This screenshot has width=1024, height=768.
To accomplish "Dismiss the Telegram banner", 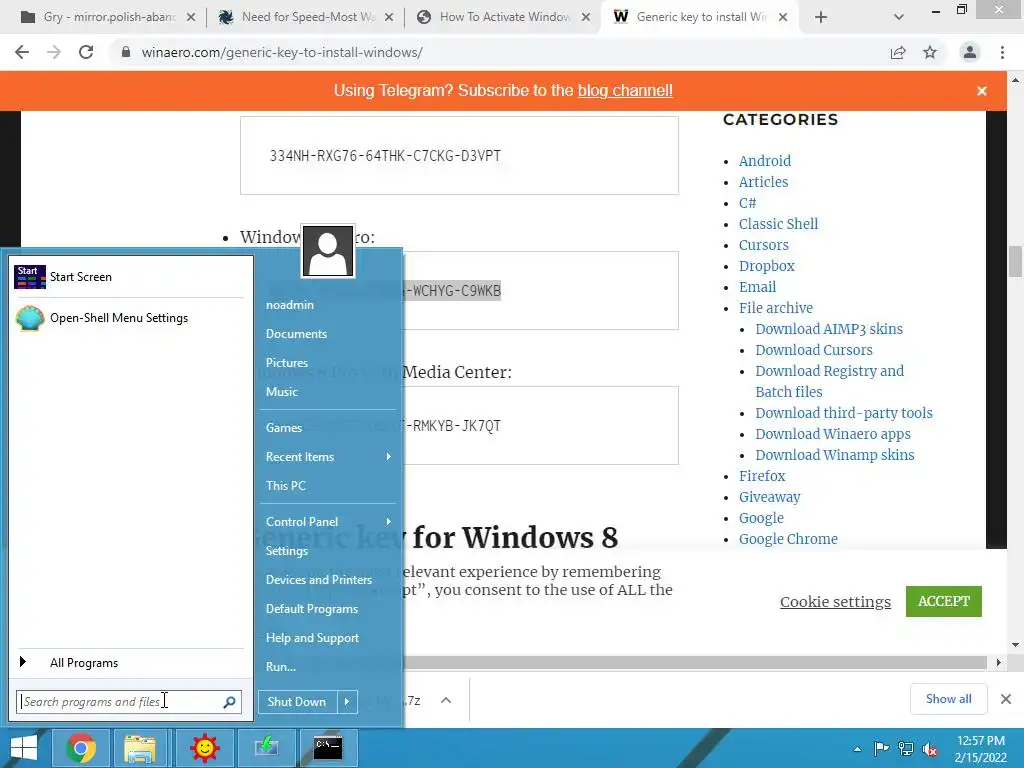I will pyautogui.click(x=982, y=91).
